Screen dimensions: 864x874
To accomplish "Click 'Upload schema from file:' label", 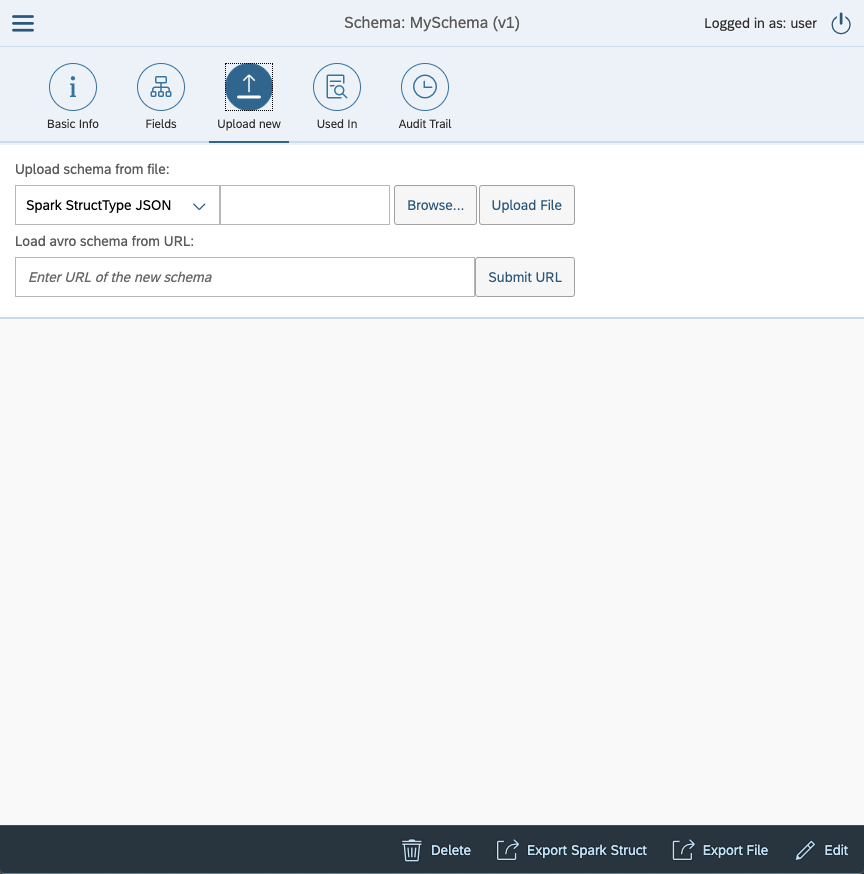I will click(x=92, y=169).
